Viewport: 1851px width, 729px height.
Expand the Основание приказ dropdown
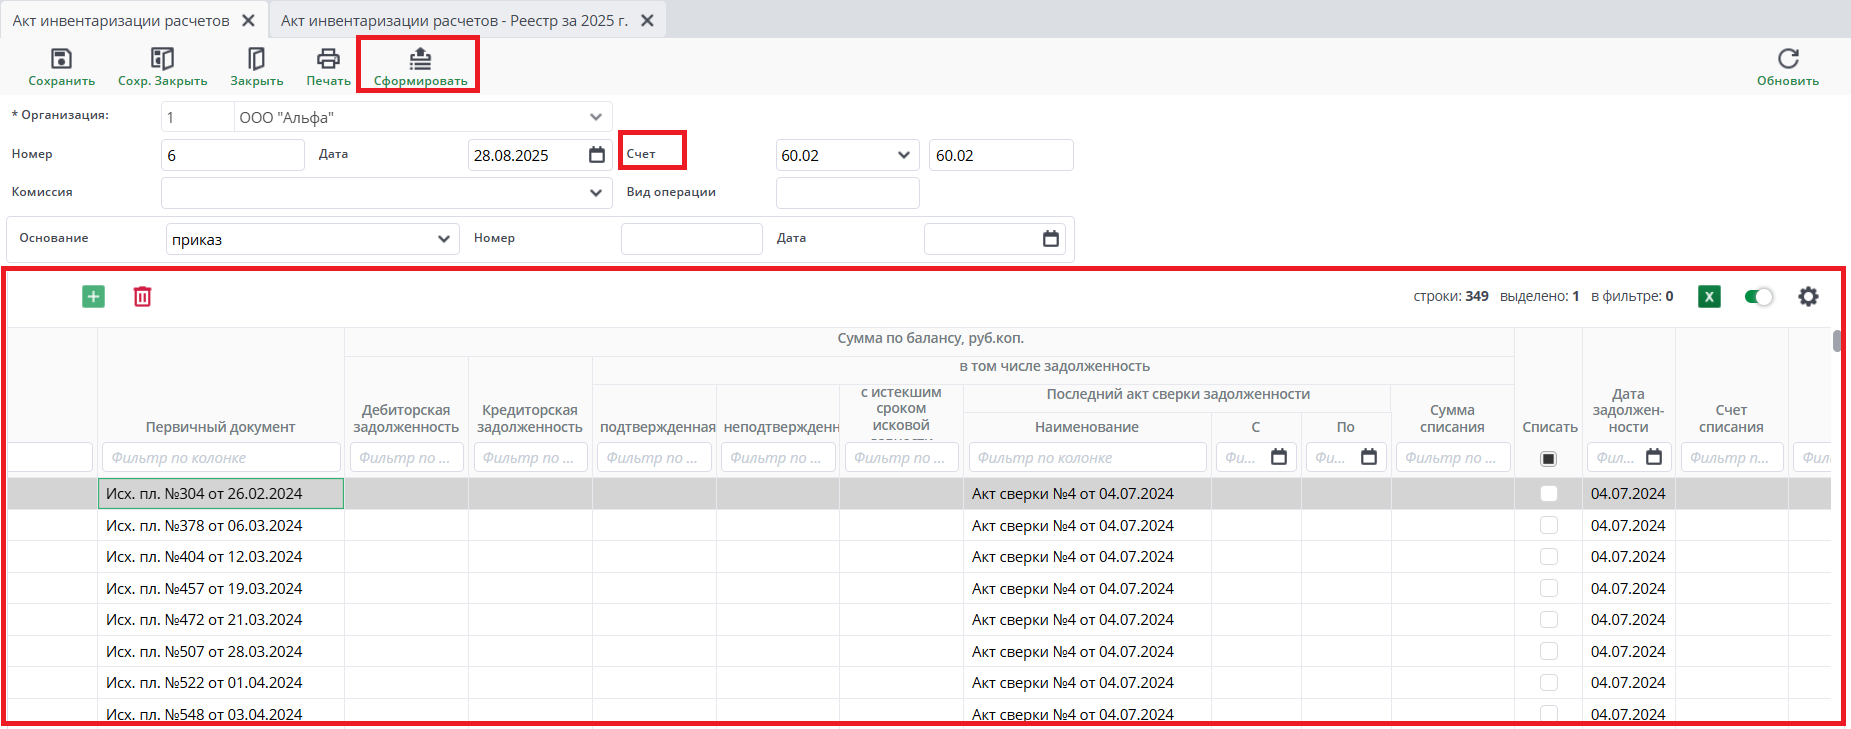[x=444, y=239]
